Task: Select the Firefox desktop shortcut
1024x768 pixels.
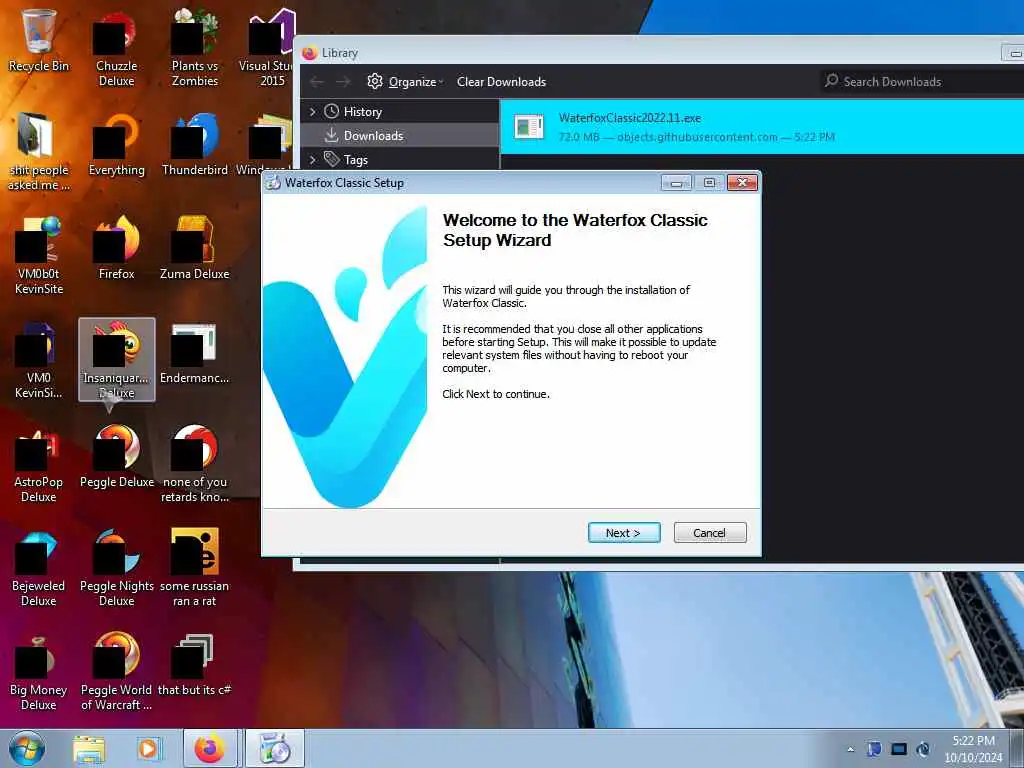Action: click(x=116, y=248)
